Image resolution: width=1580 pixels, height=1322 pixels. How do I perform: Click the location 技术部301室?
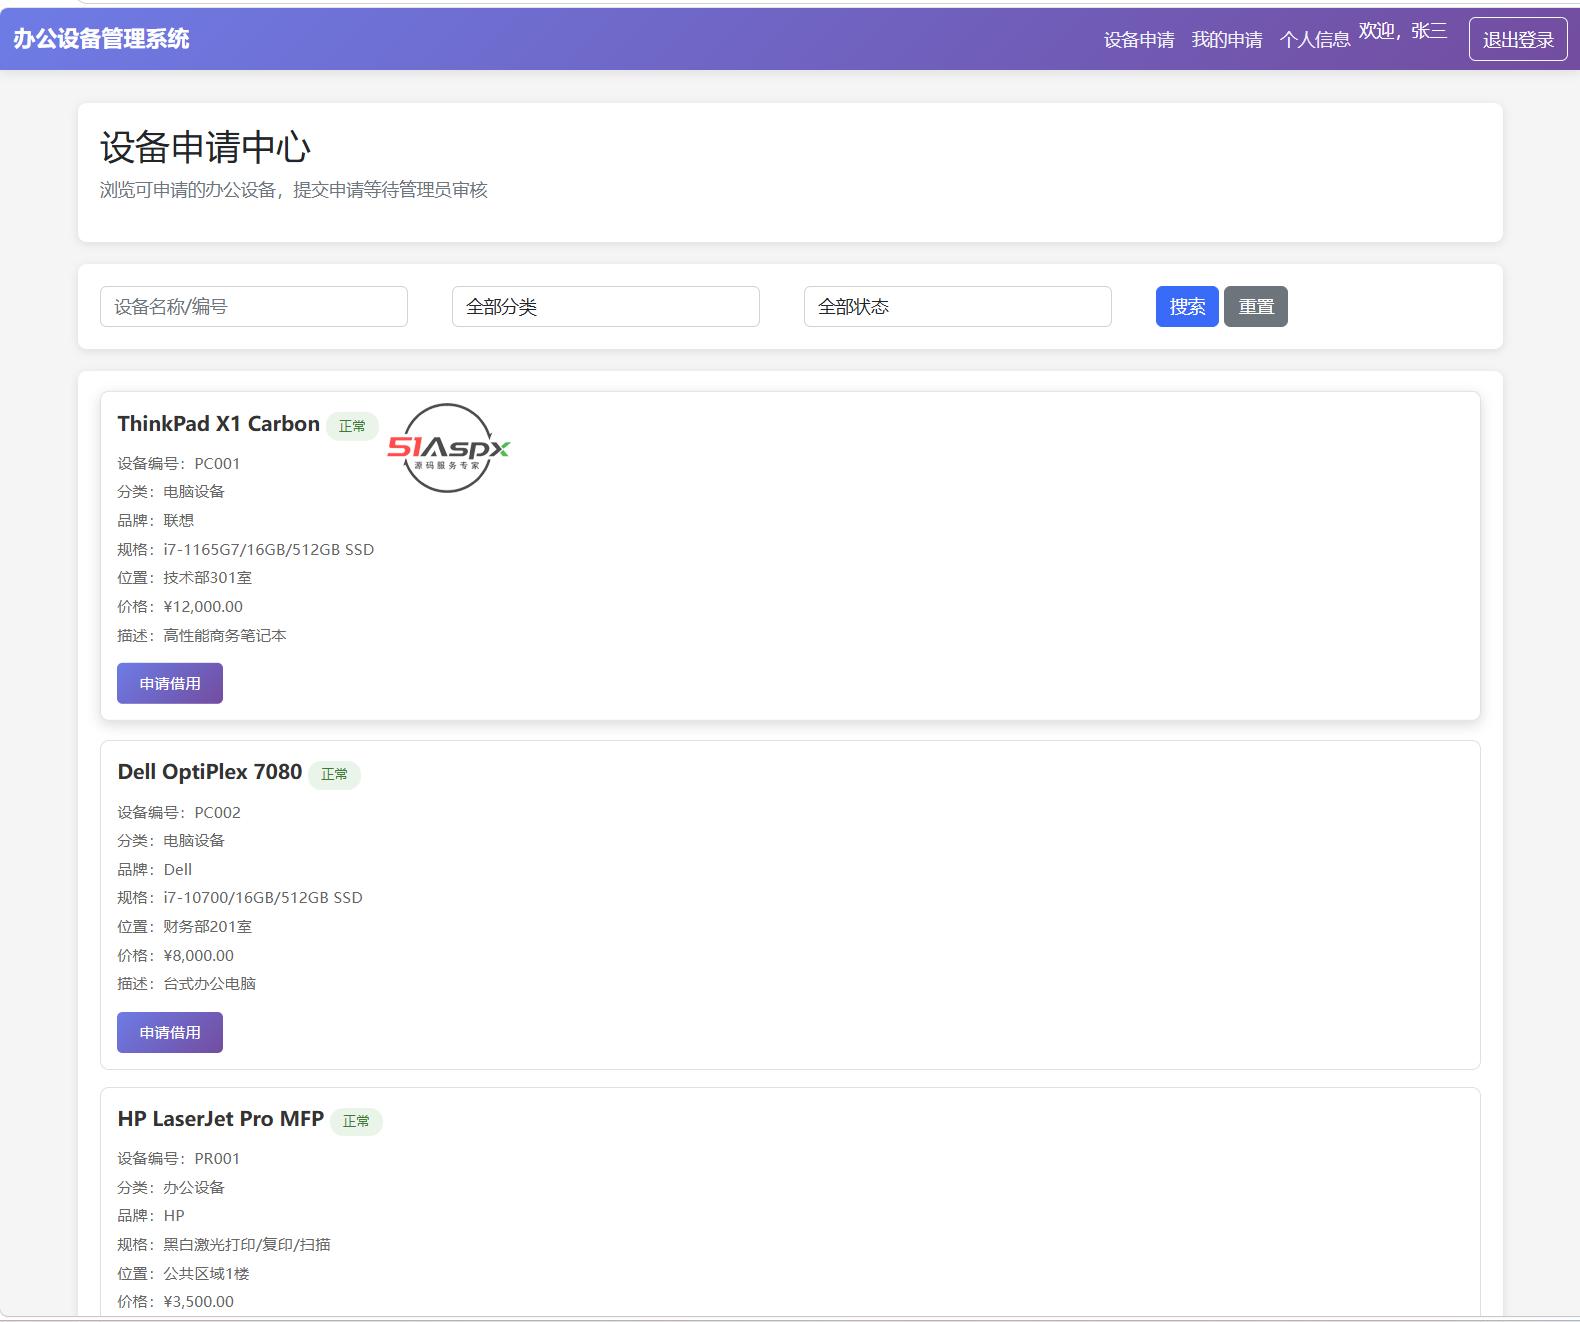(x=208, y=577)
